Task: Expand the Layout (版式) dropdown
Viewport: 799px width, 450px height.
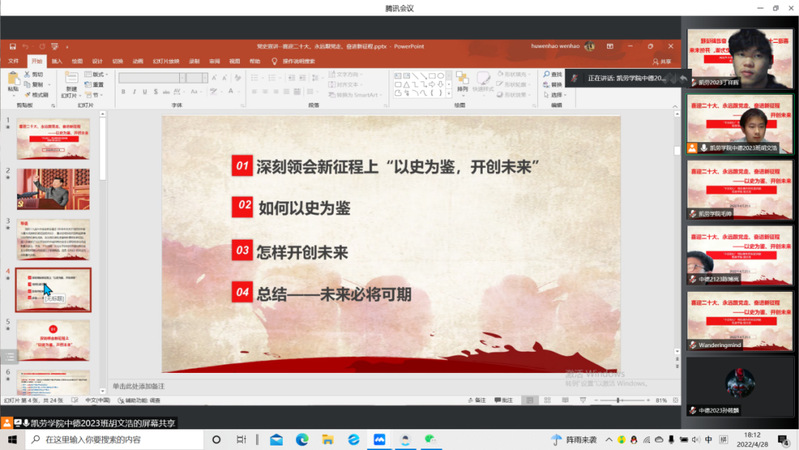Action: tap(99, 74)
